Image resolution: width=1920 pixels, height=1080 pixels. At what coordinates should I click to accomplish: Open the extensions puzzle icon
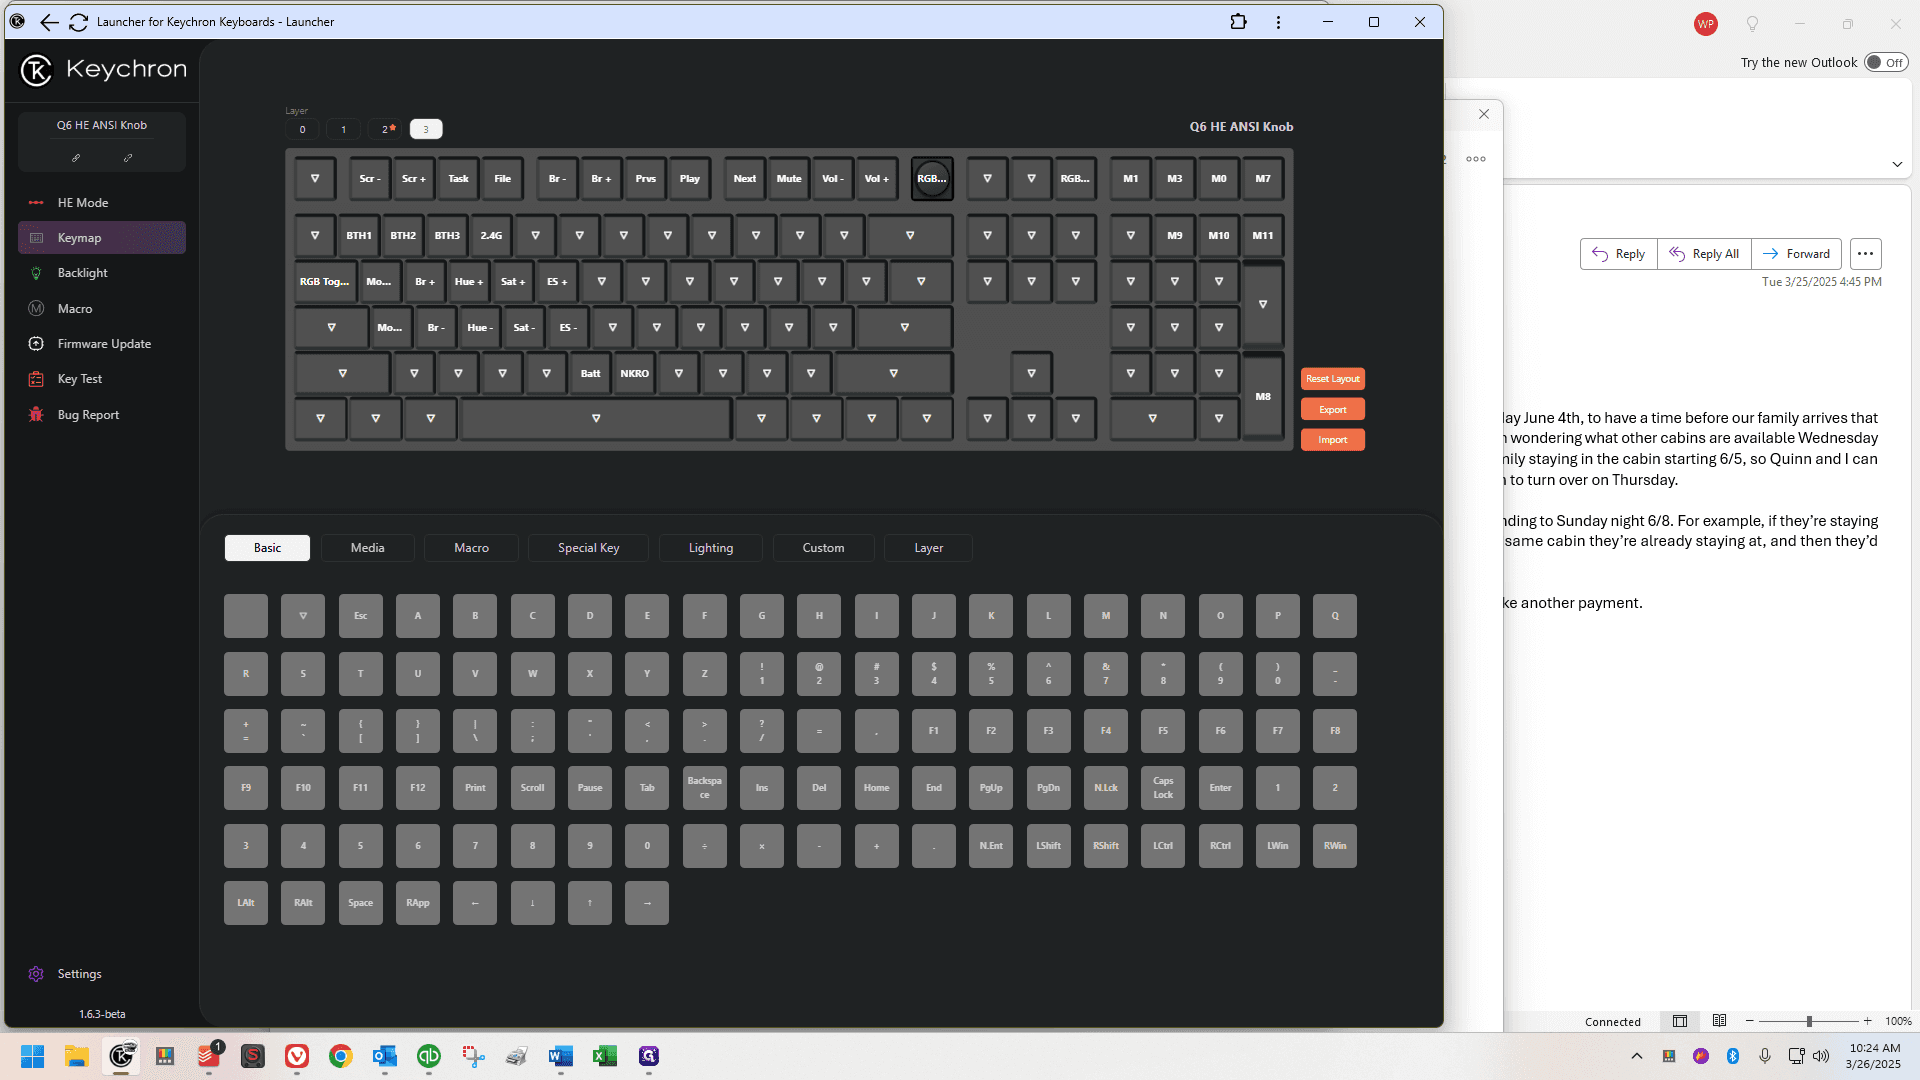pos(1238,22)
